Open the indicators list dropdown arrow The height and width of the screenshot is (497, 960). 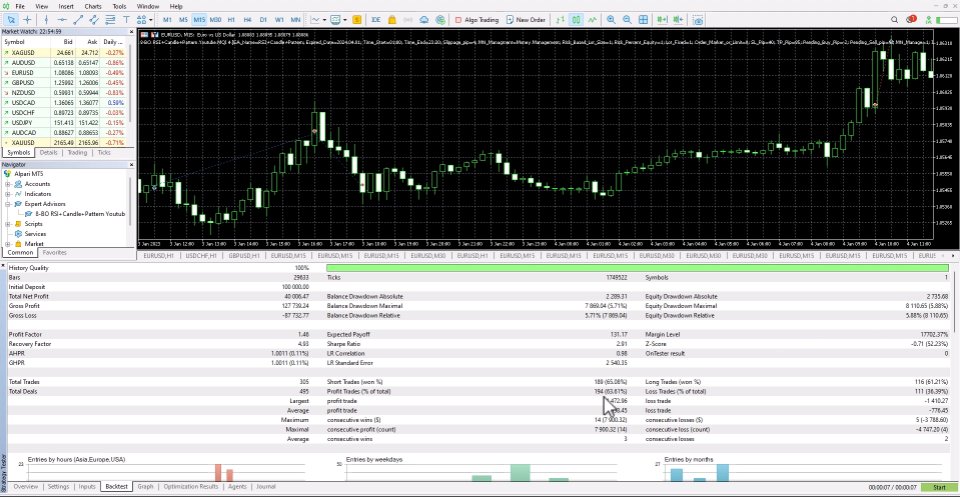[x=324, y=20]
